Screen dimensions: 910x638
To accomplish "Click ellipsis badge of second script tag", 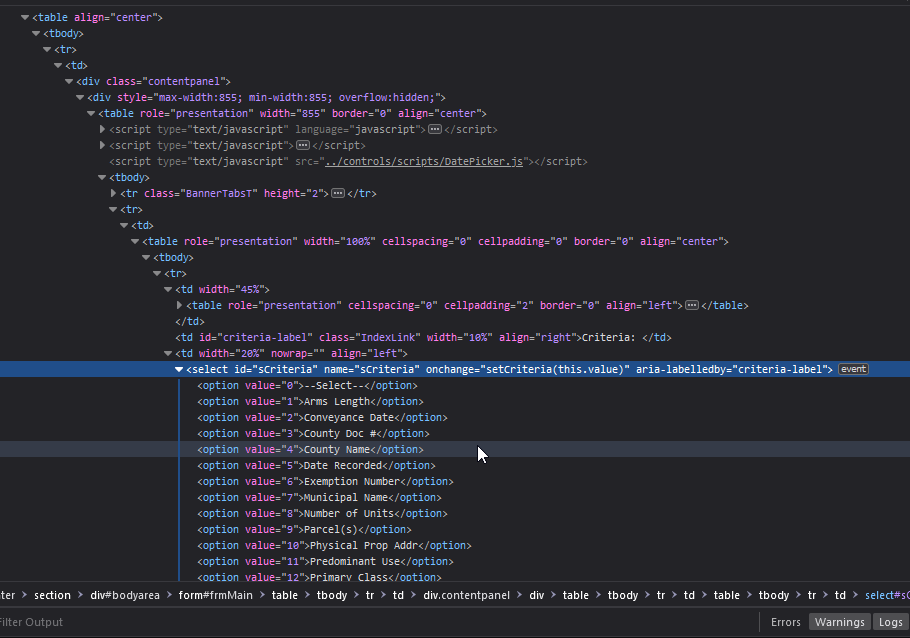I will click(x=302, y=145).
